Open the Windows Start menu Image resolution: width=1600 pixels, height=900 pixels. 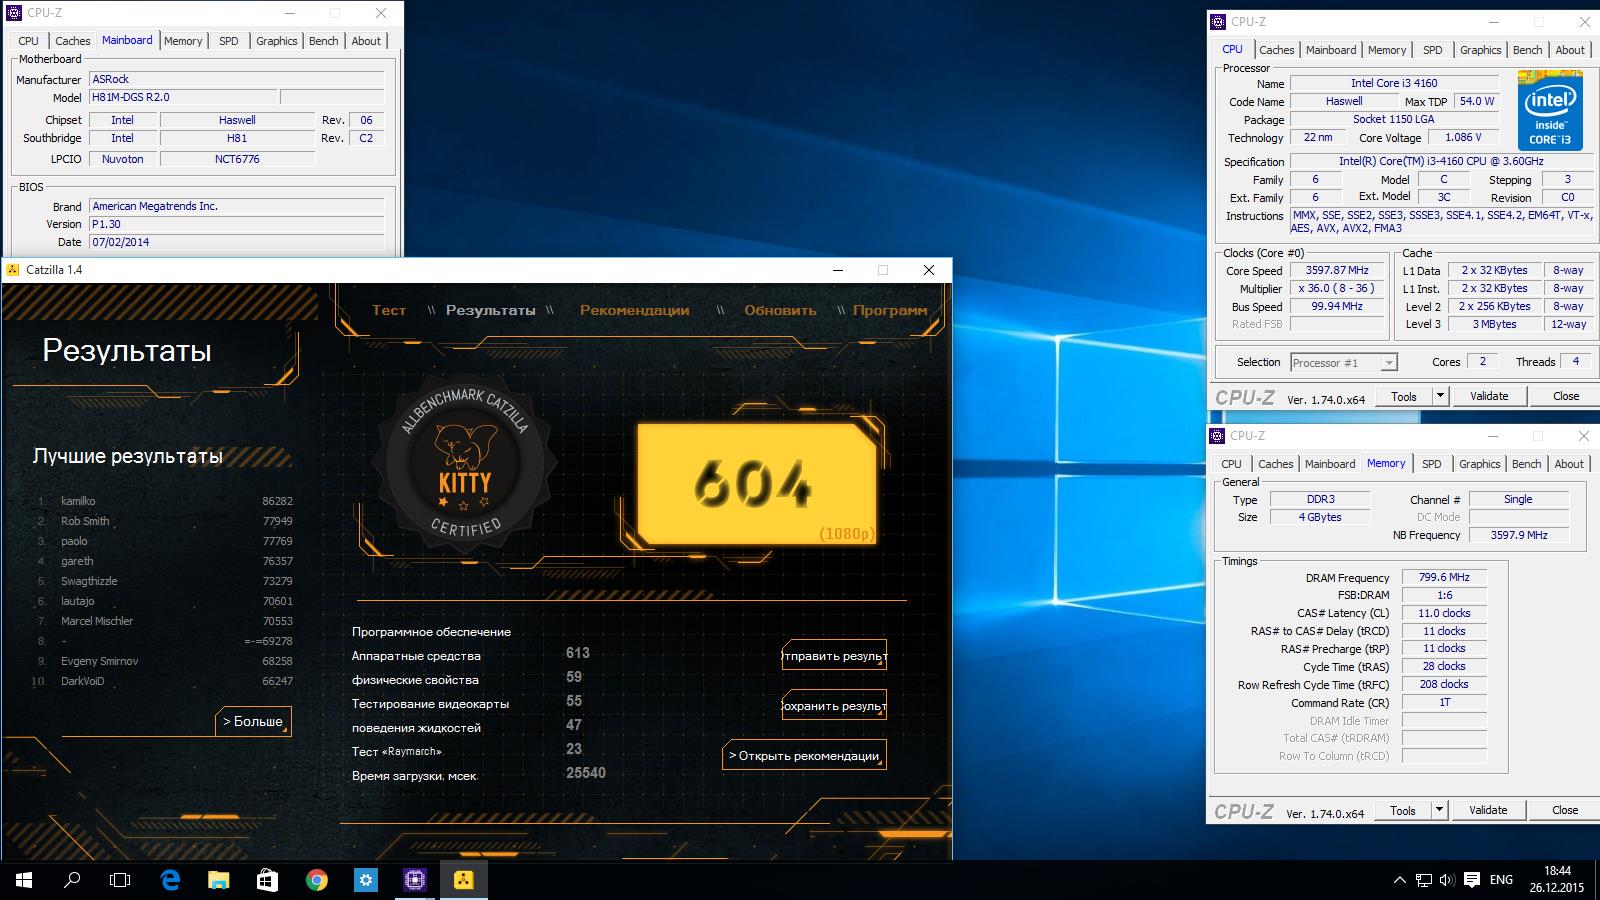24,880
